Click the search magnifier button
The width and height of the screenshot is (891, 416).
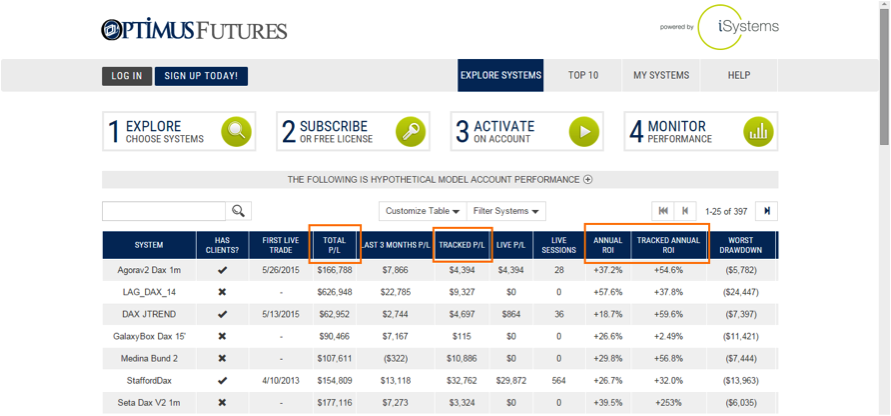[239, 211]
